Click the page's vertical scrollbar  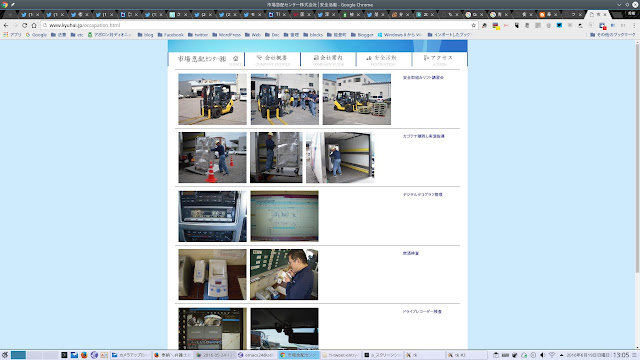click(637, 157)
